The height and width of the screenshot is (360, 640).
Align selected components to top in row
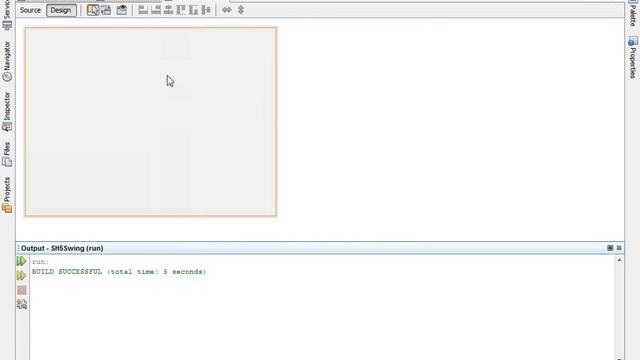click(181, 10)
